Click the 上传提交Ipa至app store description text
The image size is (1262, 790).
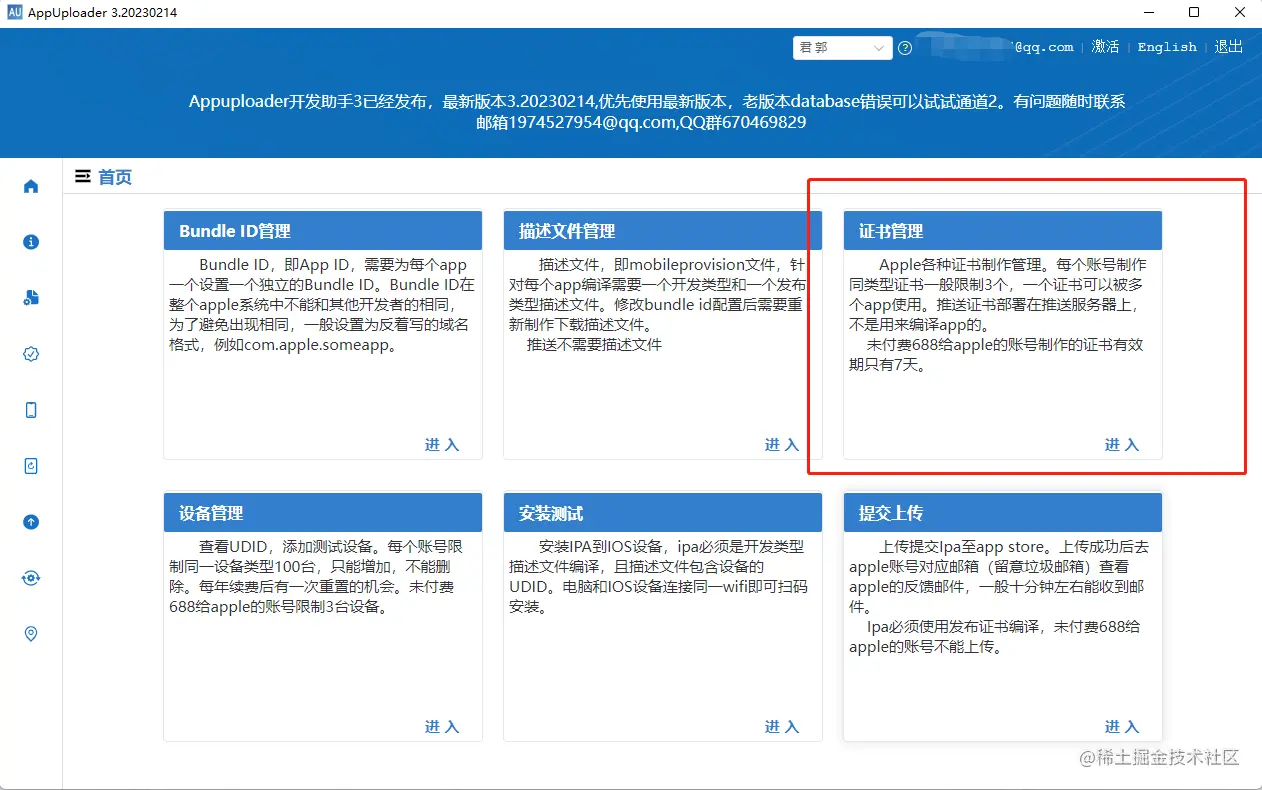(998, 597)
